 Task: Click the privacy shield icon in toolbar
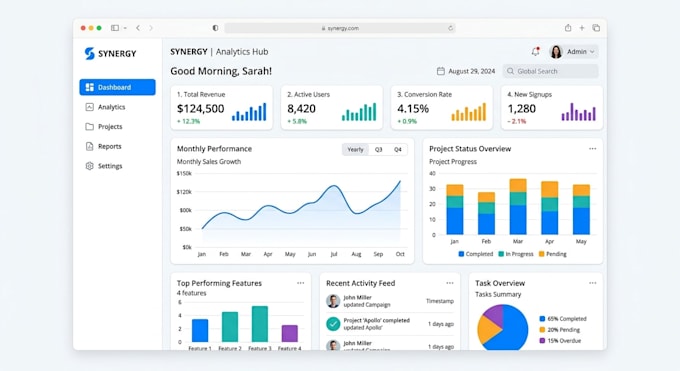click(215, 28)
